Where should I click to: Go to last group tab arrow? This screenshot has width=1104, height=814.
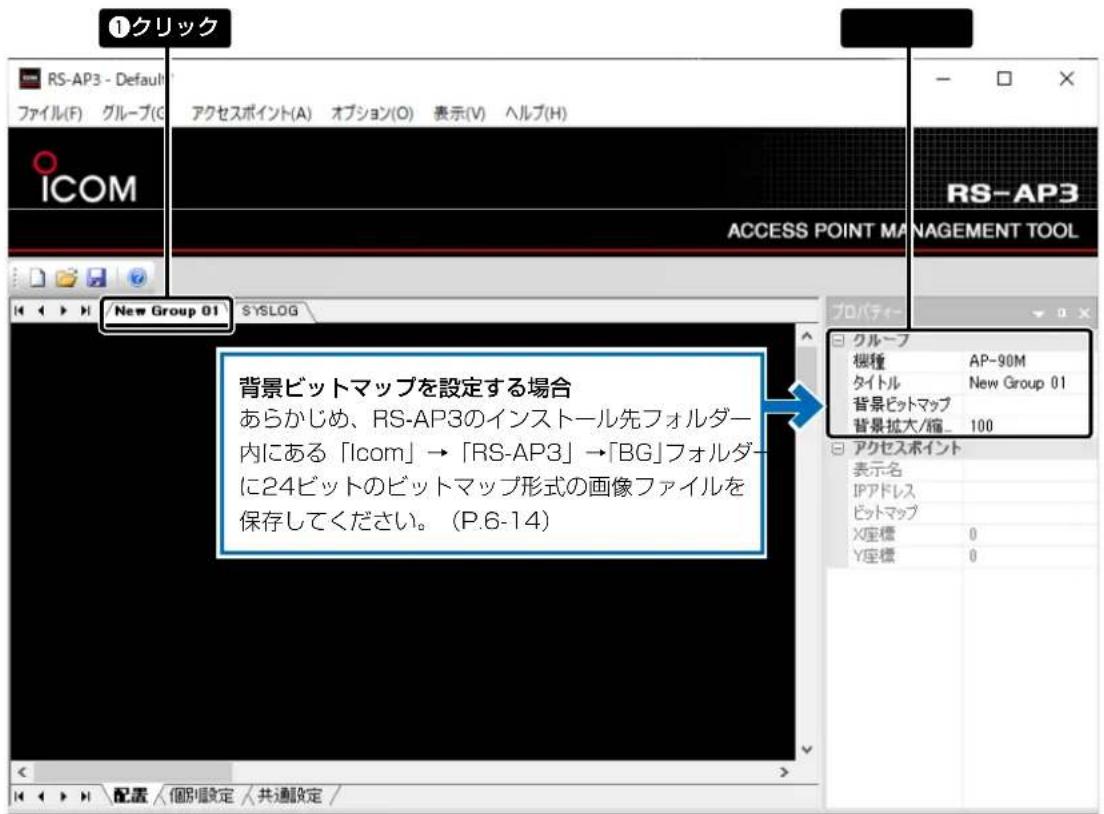85,311
